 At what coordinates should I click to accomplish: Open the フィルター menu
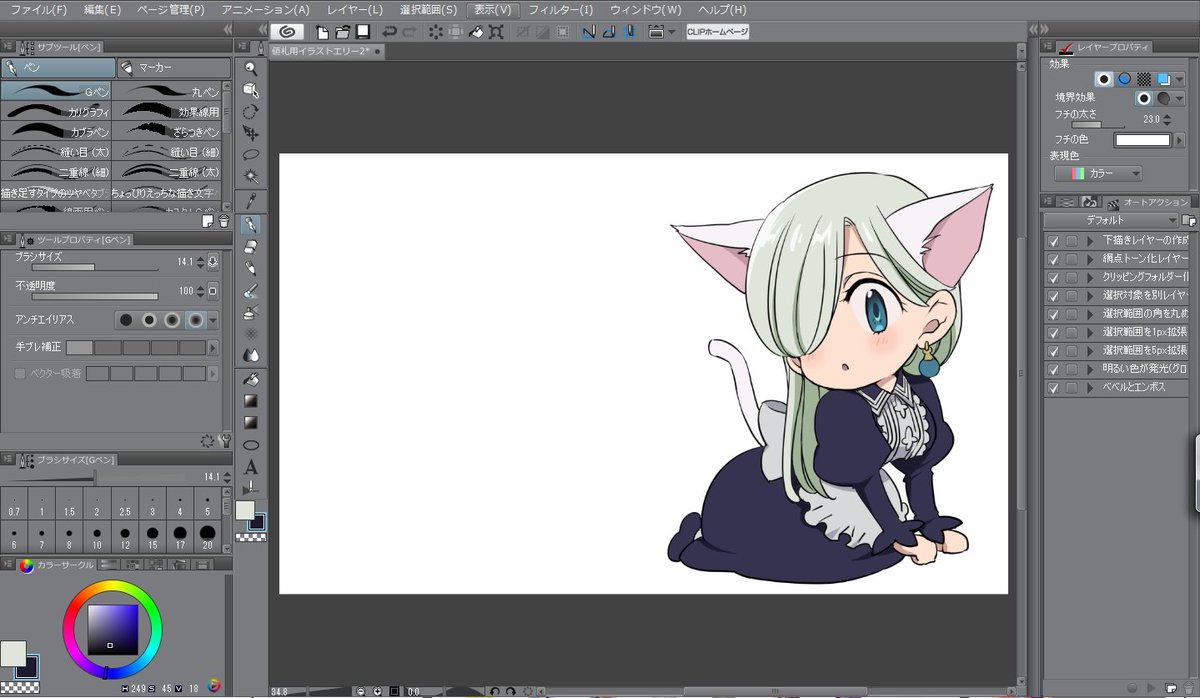click(560, 10)
